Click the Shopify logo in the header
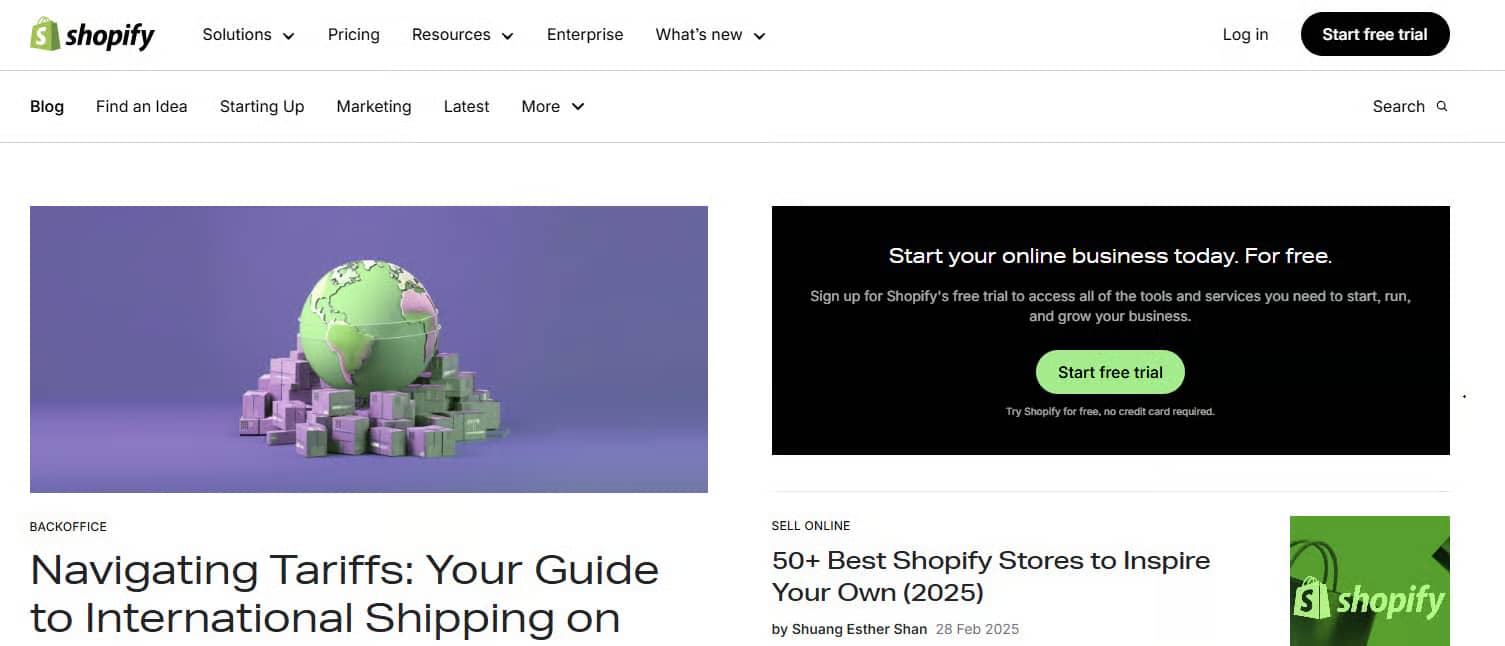The height and width of the screenshot is (646, 1505). [x=92, y=33]
